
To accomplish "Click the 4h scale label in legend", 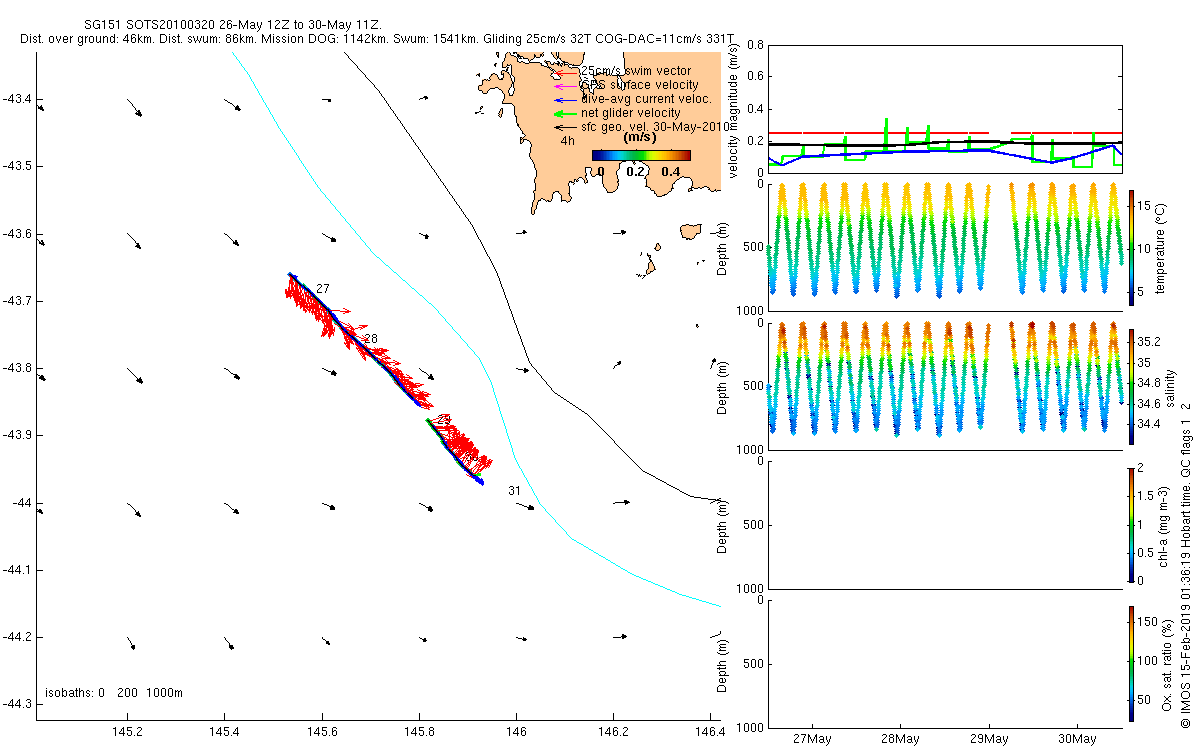I will [567, 142].
